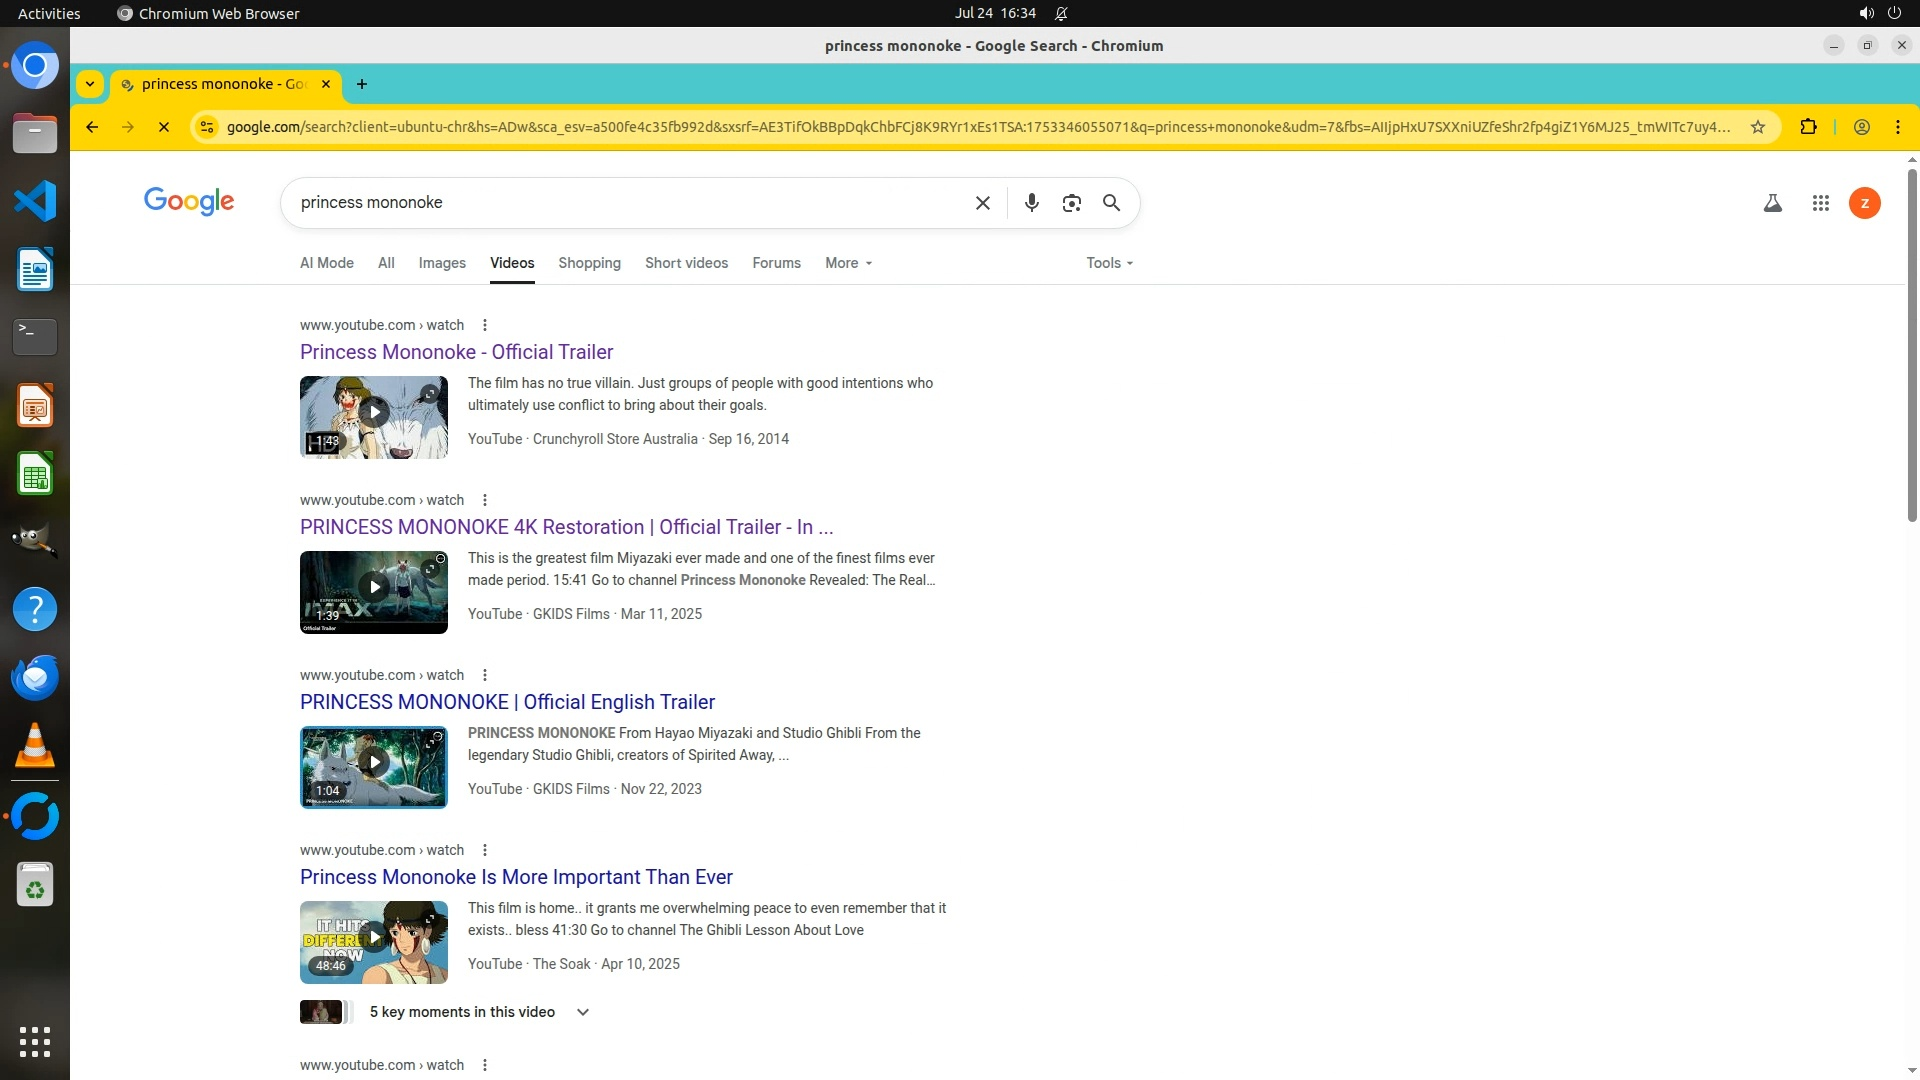1920x1080 pixels.
Task: Expand the More search filters dropdown
Action: click(x=848, y=263)
